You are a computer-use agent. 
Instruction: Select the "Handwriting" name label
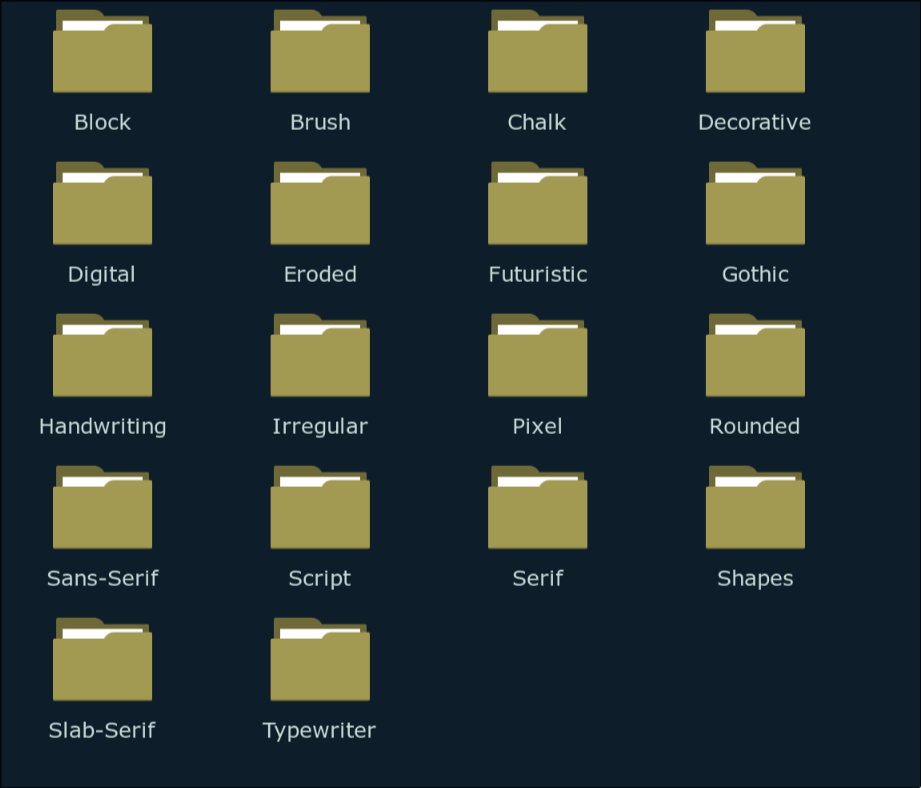coord(103,427)
